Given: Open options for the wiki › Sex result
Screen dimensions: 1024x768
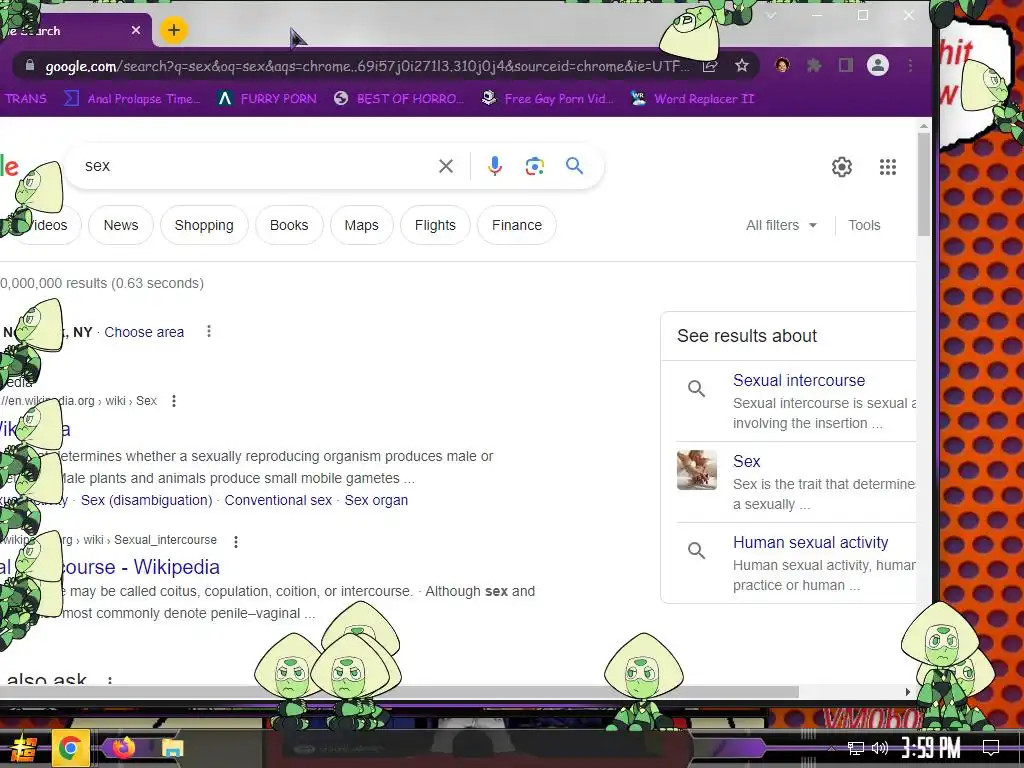Looking at the screenshot, I should coord(174,401).
